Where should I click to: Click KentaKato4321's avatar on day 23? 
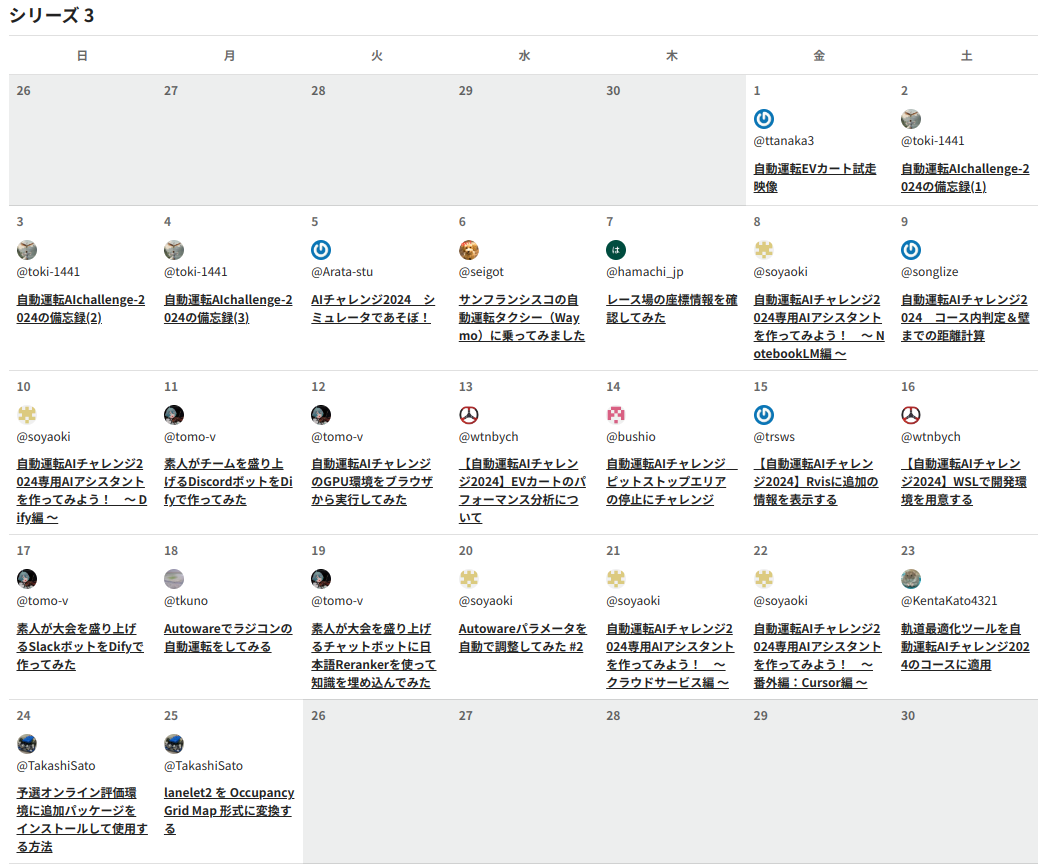910,579
